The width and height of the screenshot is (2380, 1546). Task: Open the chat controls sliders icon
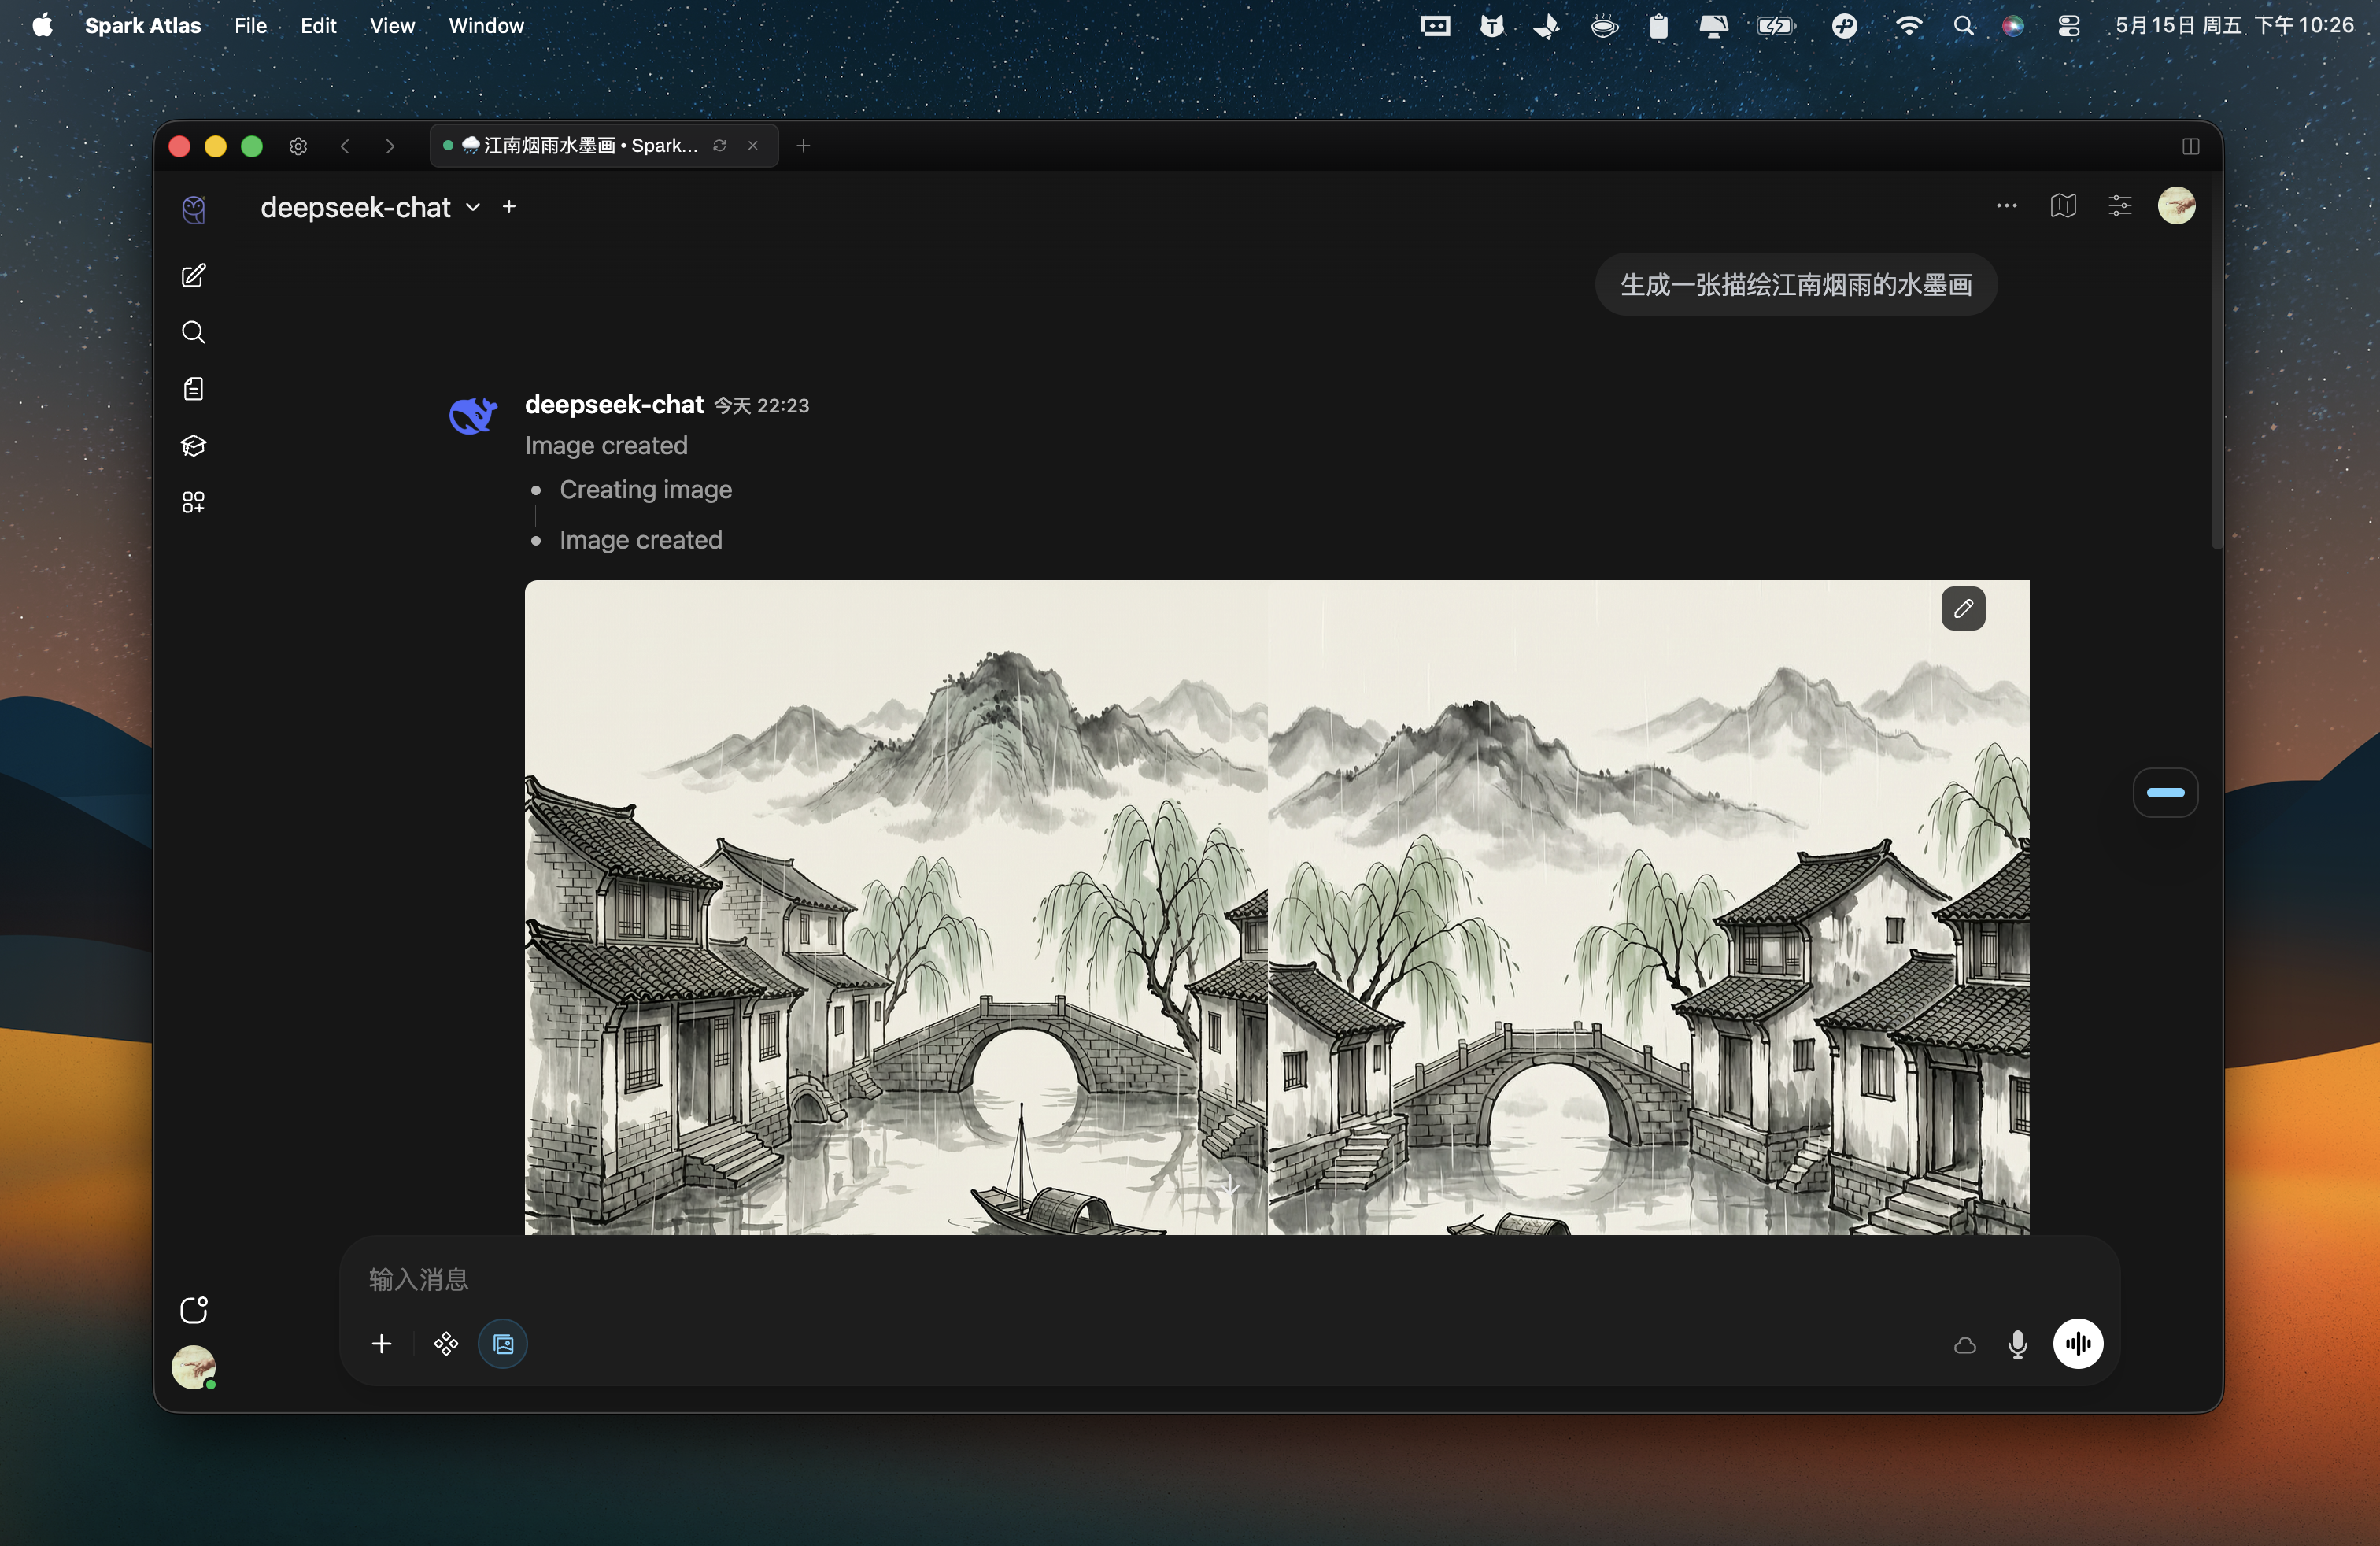pos(2120,206)
